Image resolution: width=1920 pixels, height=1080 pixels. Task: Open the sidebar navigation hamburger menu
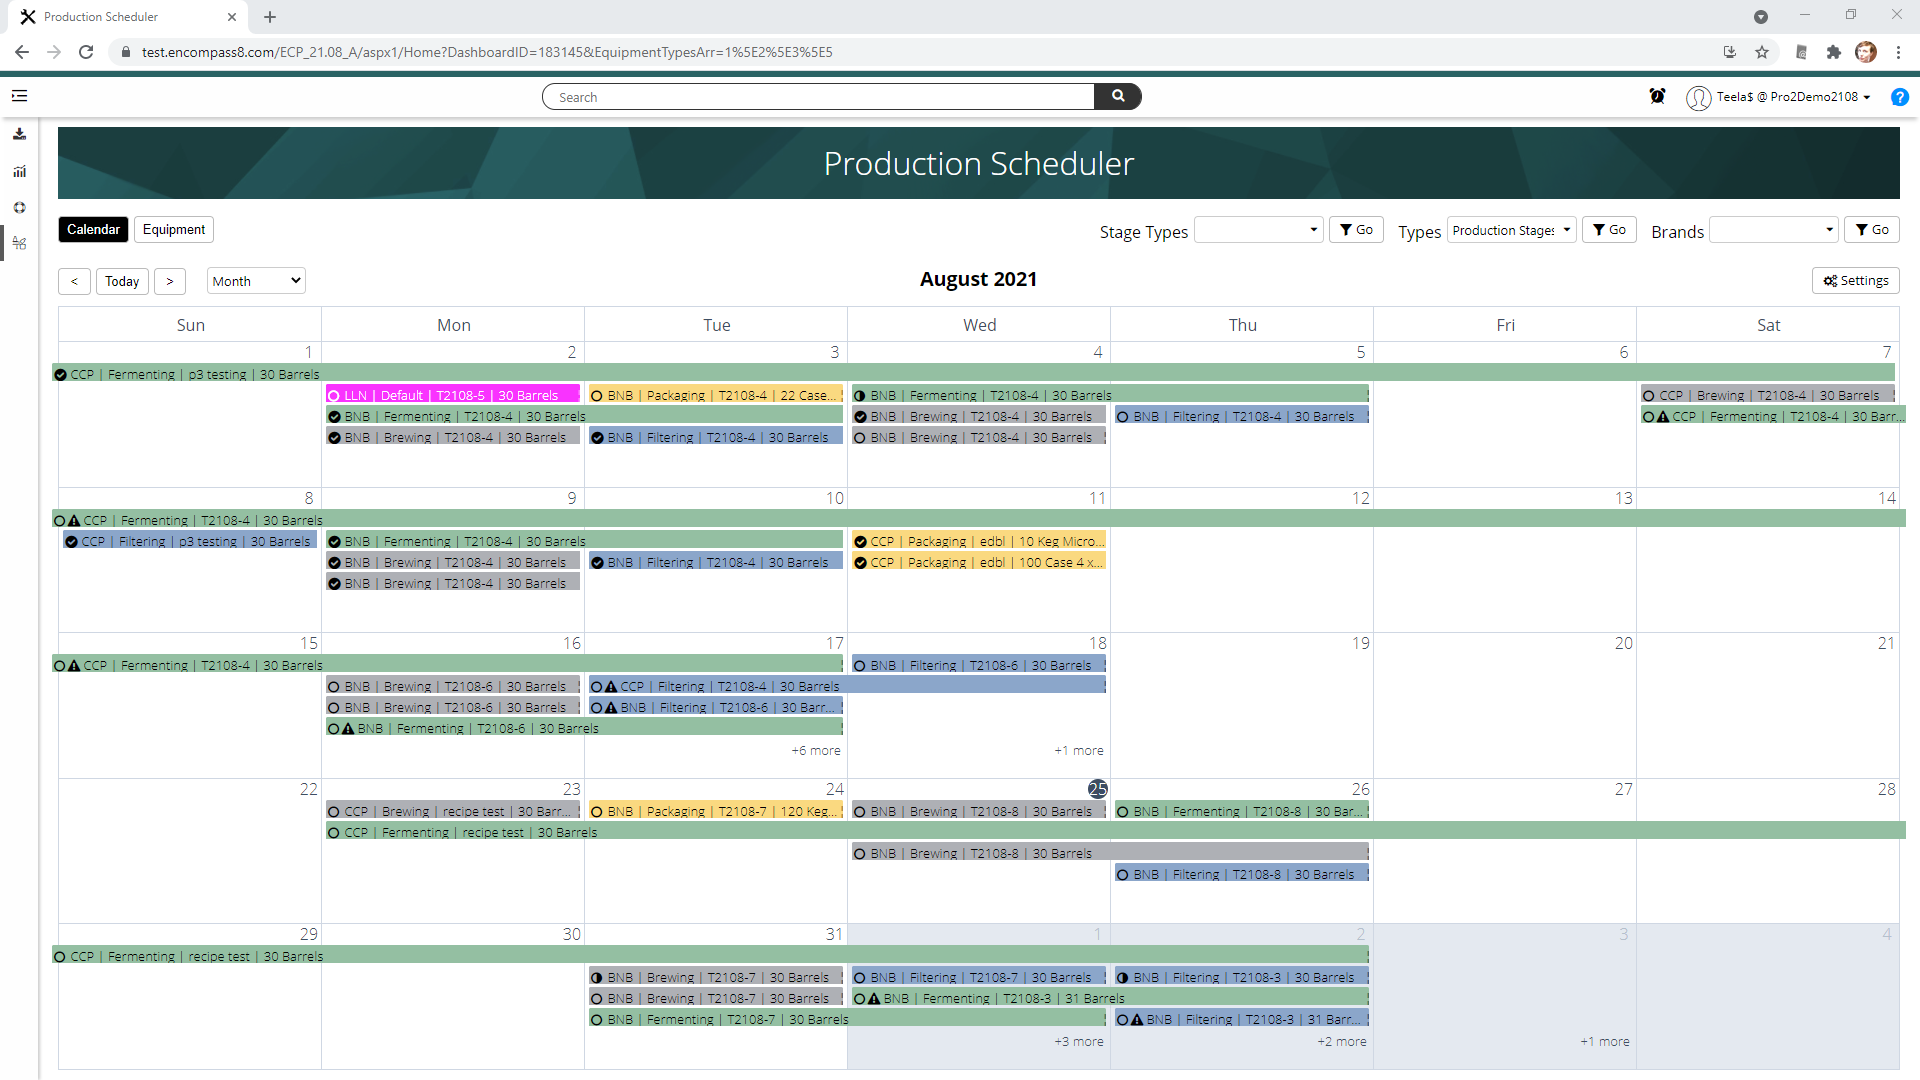(20, 95)
